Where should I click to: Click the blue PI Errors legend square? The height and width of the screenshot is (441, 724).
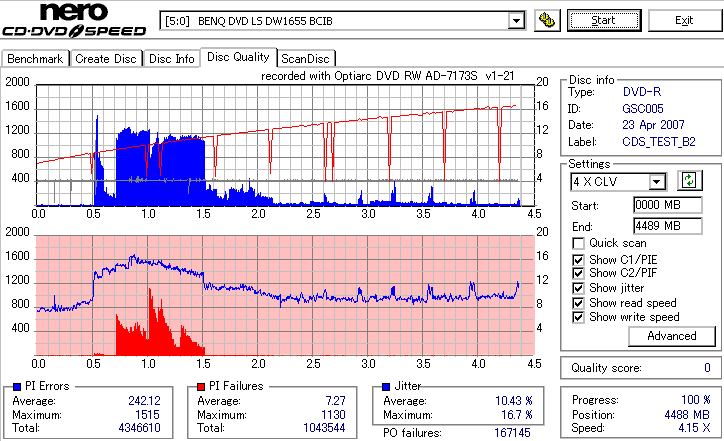coord(17,387)
